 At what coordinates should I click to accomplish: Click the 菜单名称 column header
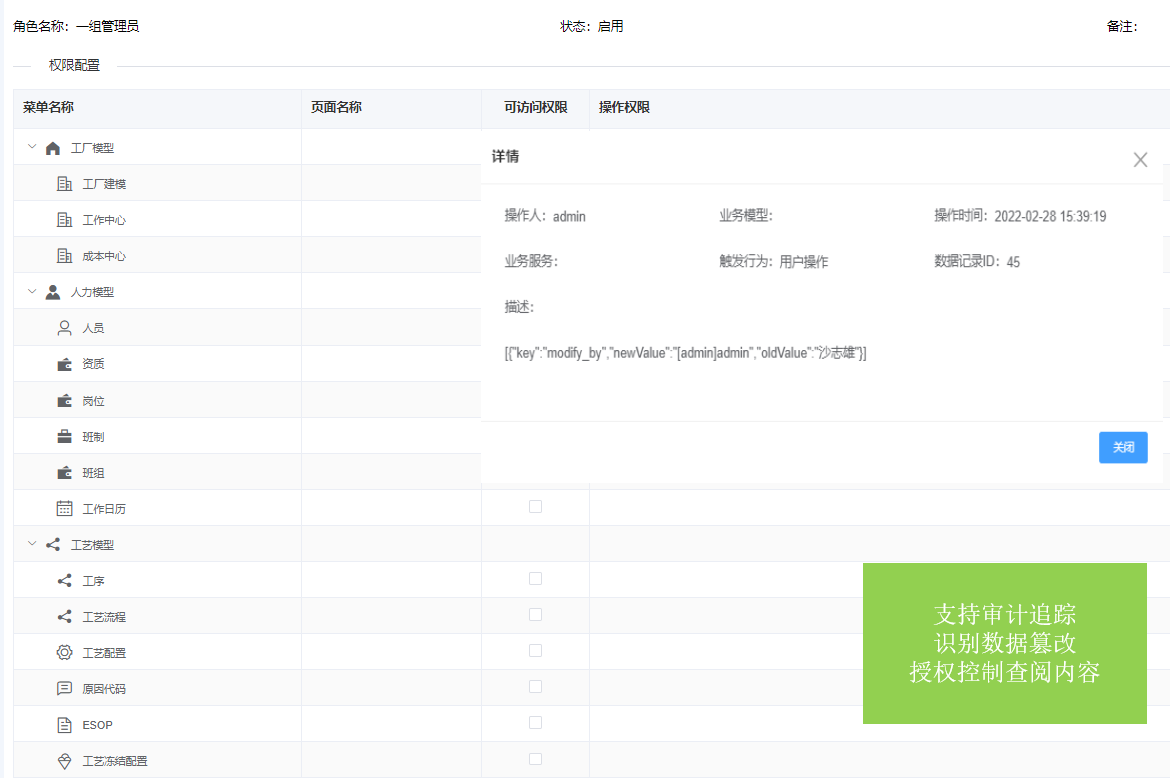[x=48, y=107]
